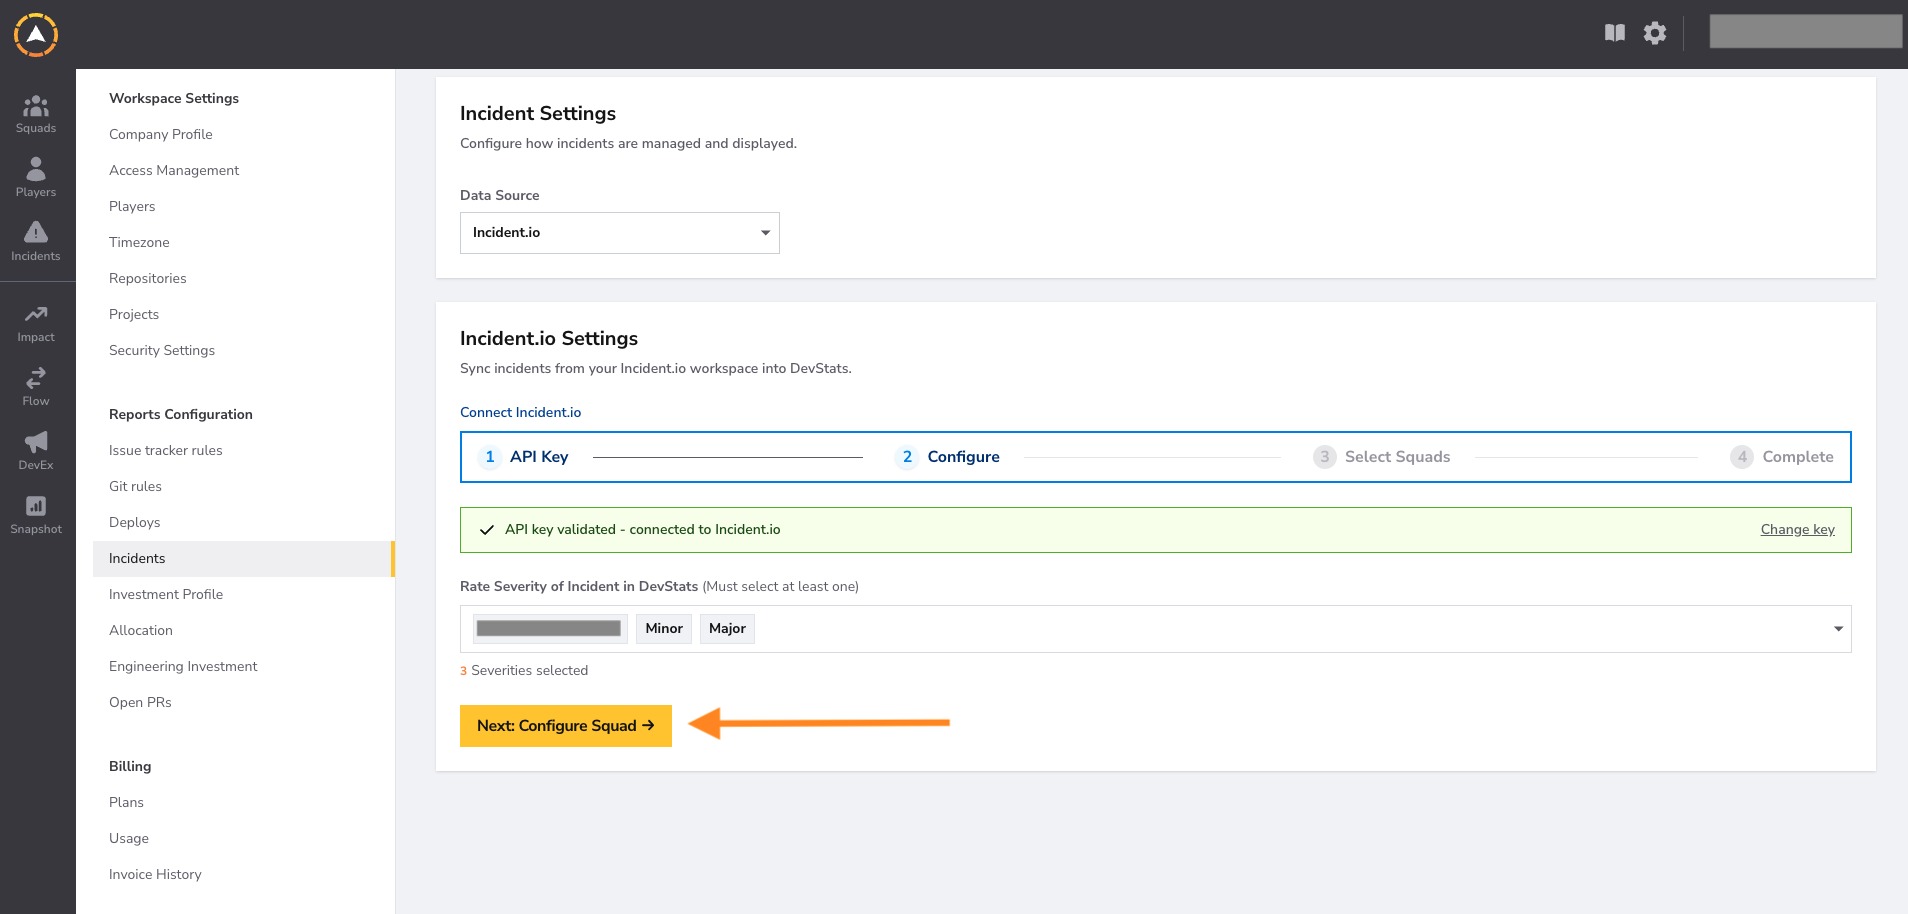Open billing Plans page
This screenshot has height=914, width=1908.
click(x=126, y=802)
